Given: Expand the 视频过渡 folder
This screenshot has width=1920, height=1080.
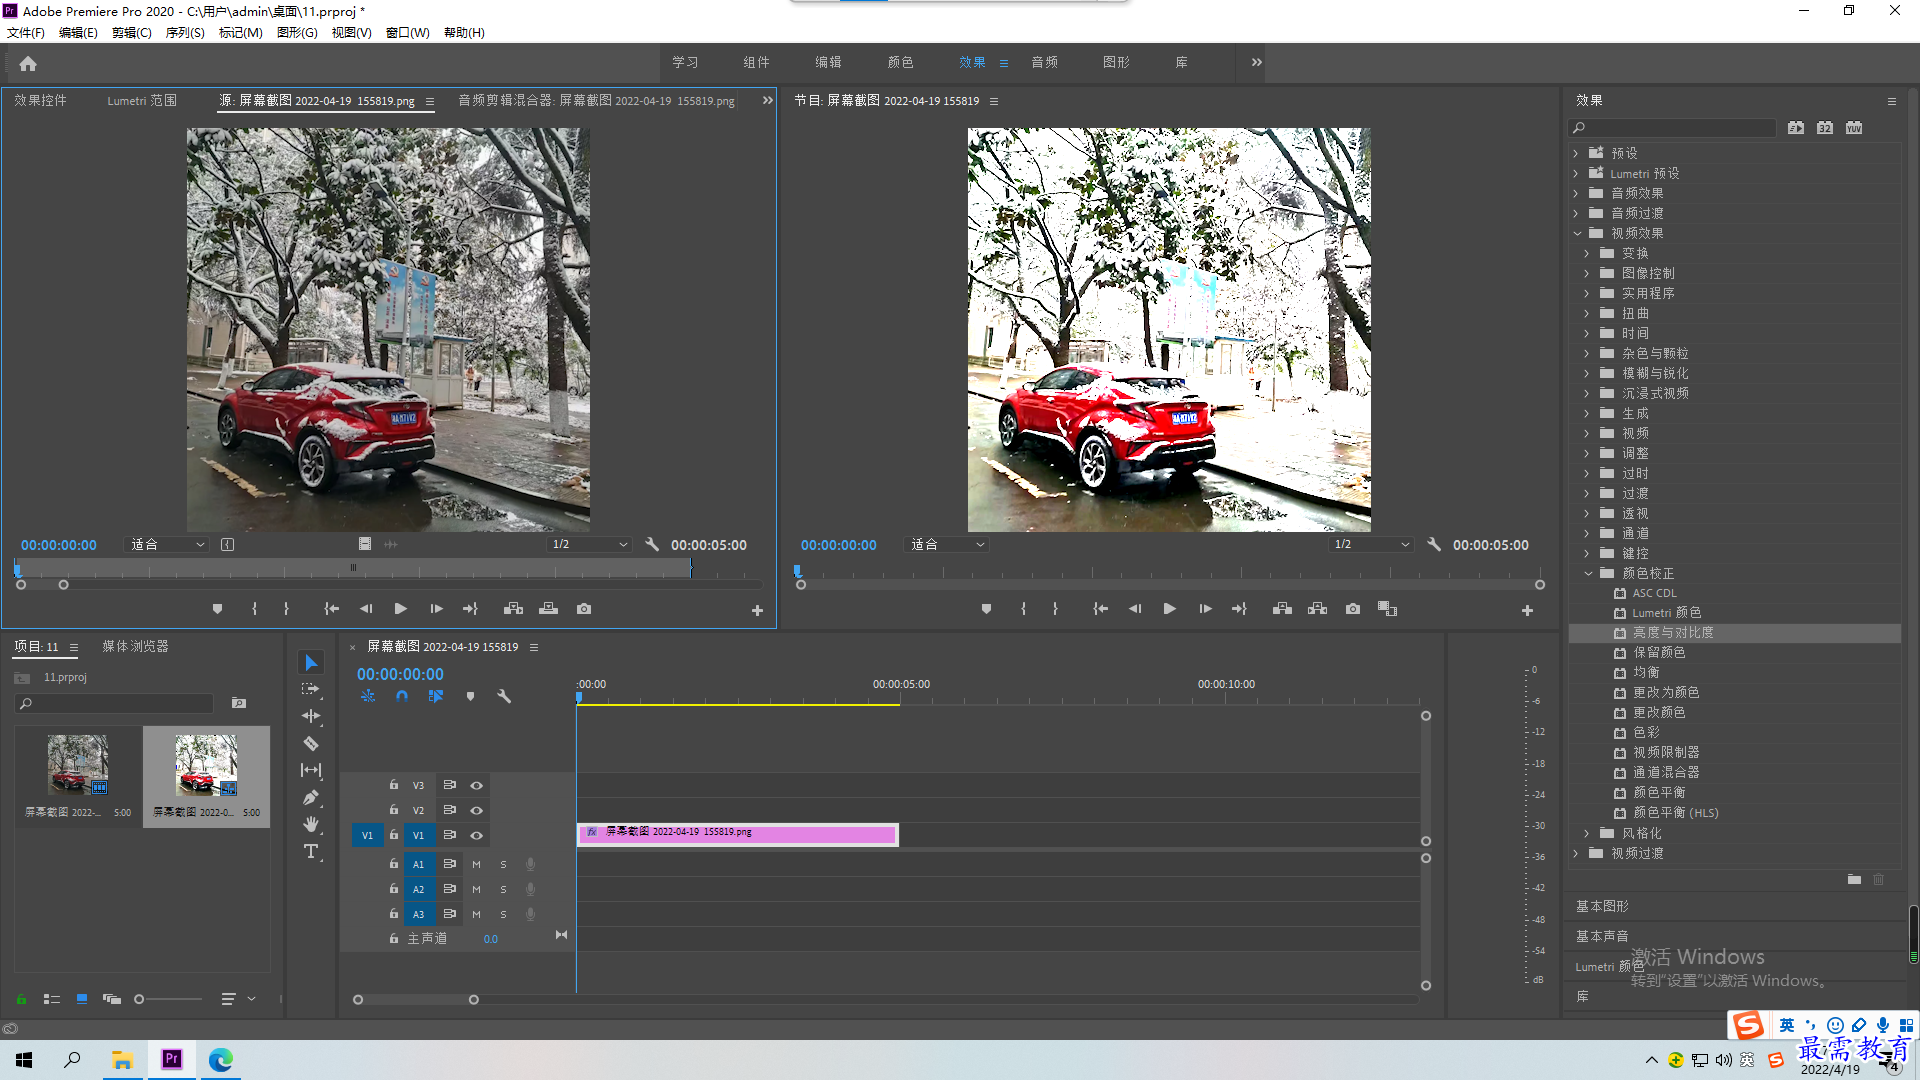Looking at the screenshot, I should (x=1576, y=853).
